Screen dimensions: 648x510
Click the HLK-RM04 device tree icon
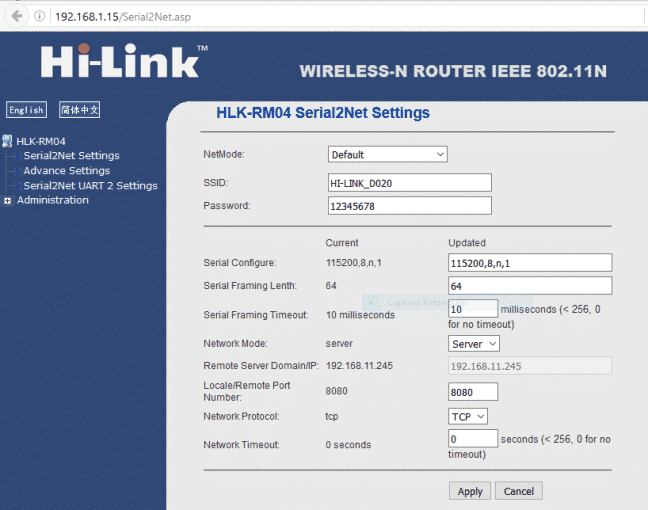[x=7, y=141]
